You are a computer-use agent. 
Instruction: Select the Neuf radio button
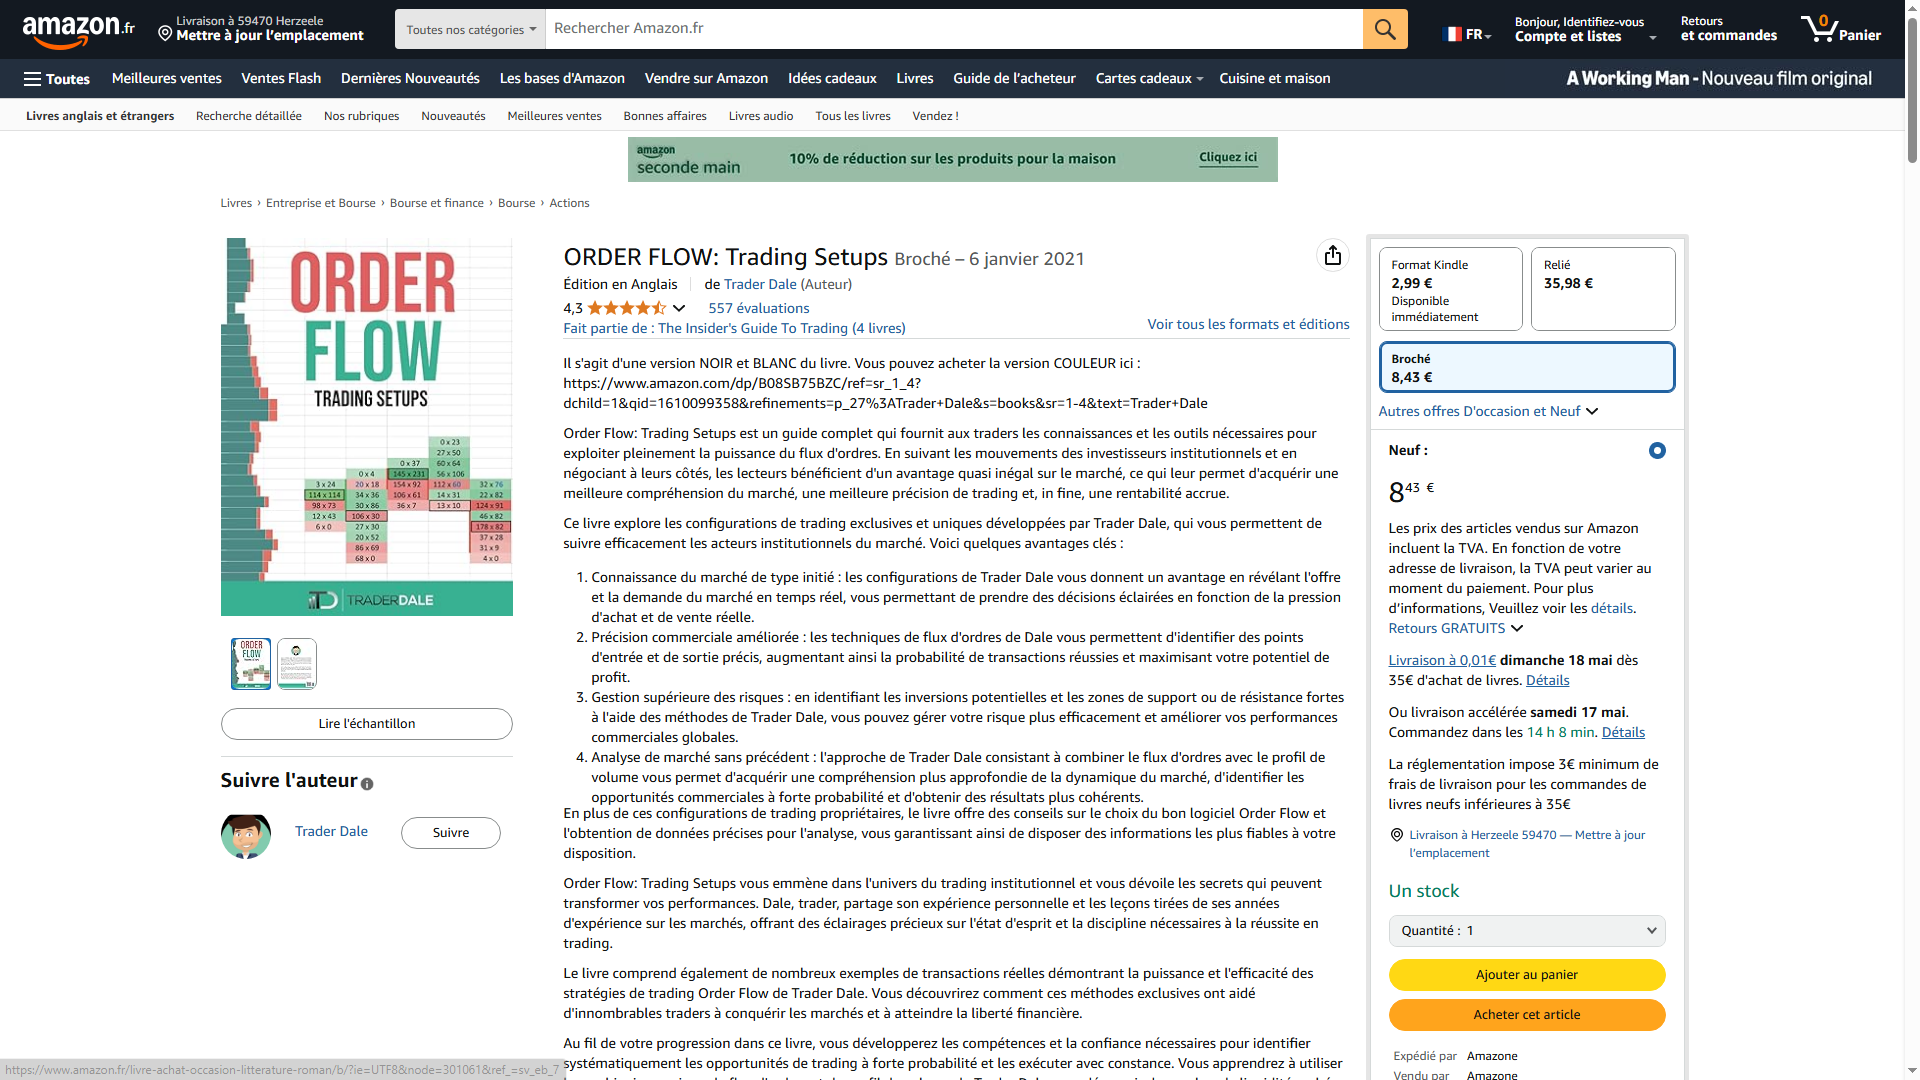point(1656,451)
